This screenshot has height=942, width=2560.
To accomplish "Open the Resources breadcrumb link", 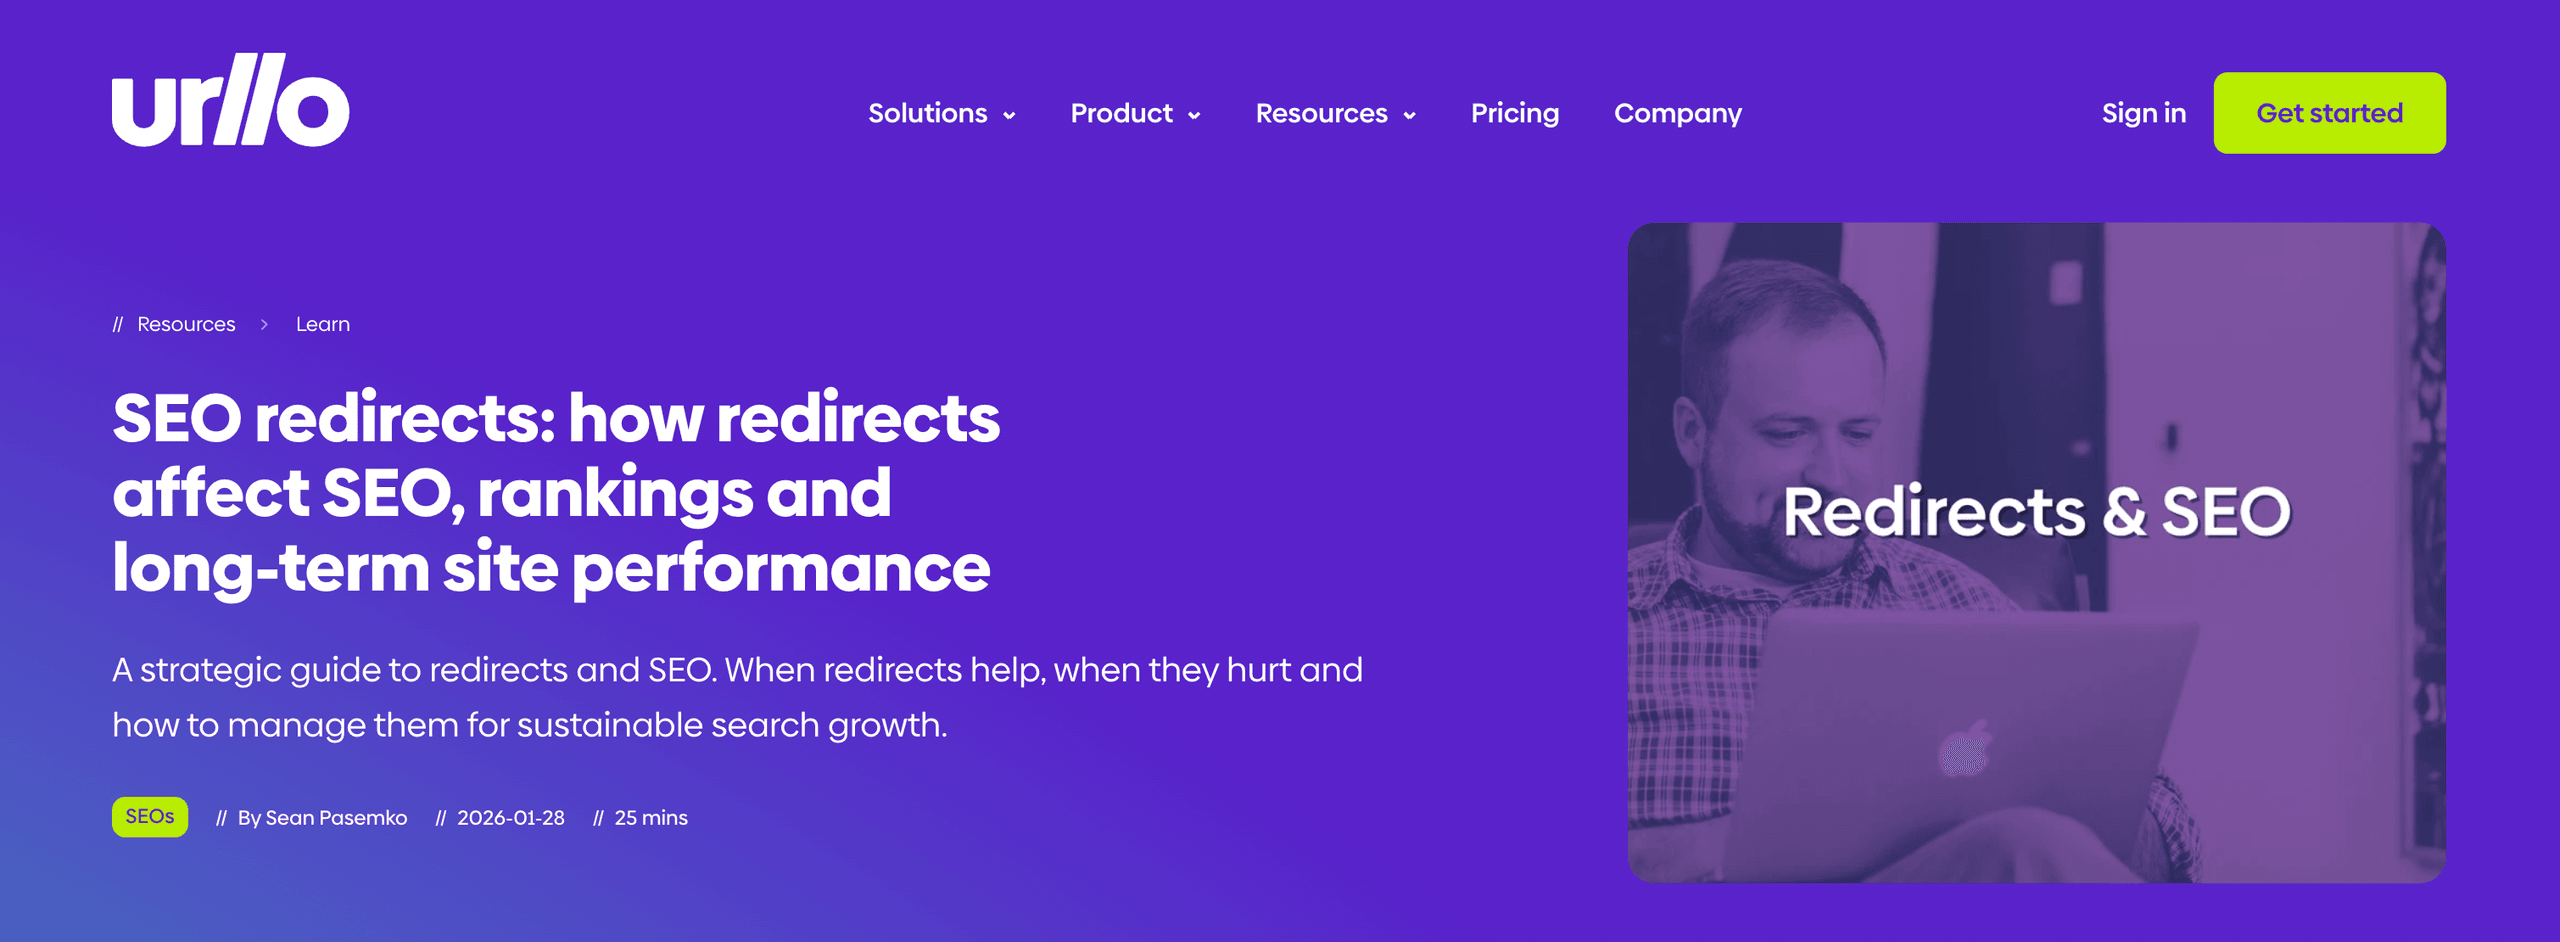I will 186,325.
